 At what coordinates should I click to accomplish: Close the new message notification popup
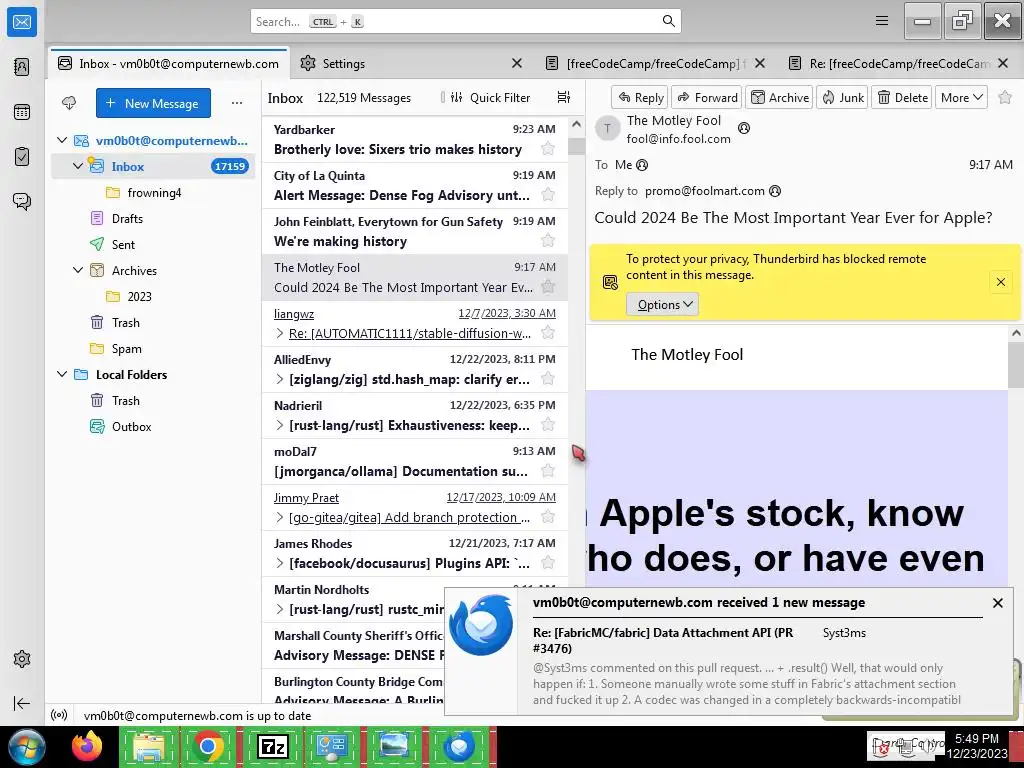coord(997,603)
